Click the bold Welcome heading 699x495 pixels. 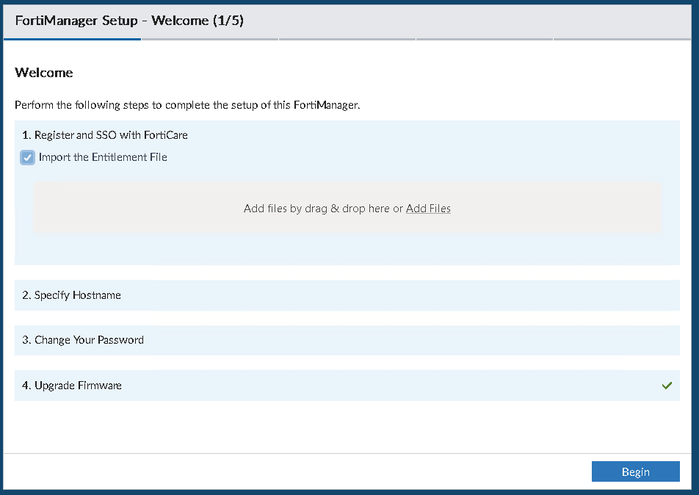[44, 73]
